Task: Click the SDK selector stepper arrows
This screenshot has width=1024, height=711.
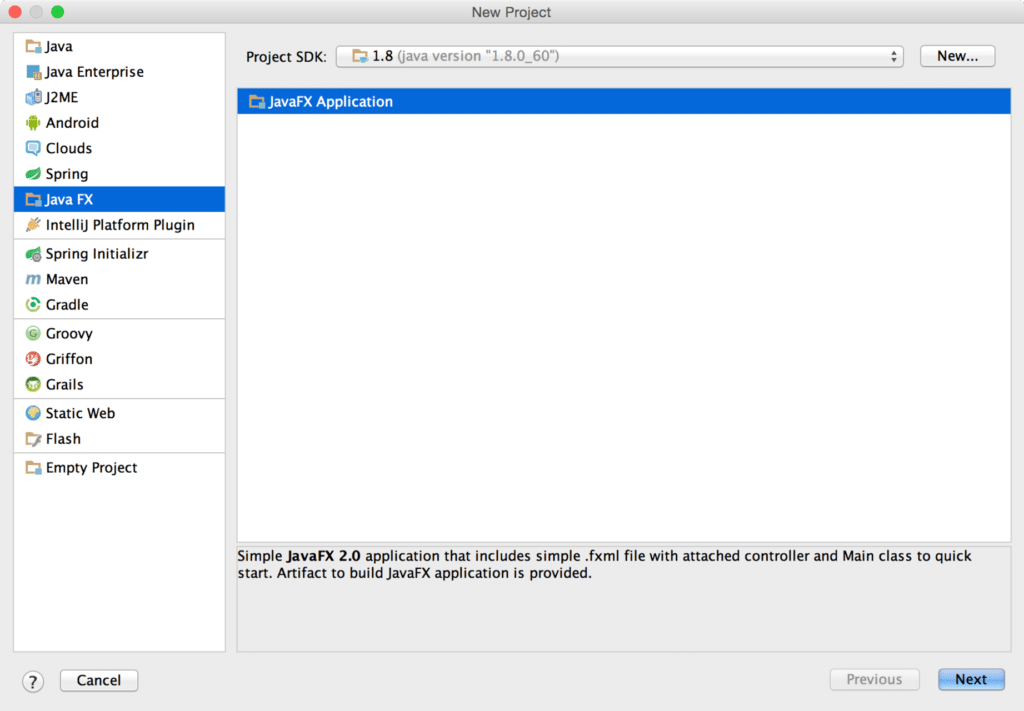Action: coord(893,56)
